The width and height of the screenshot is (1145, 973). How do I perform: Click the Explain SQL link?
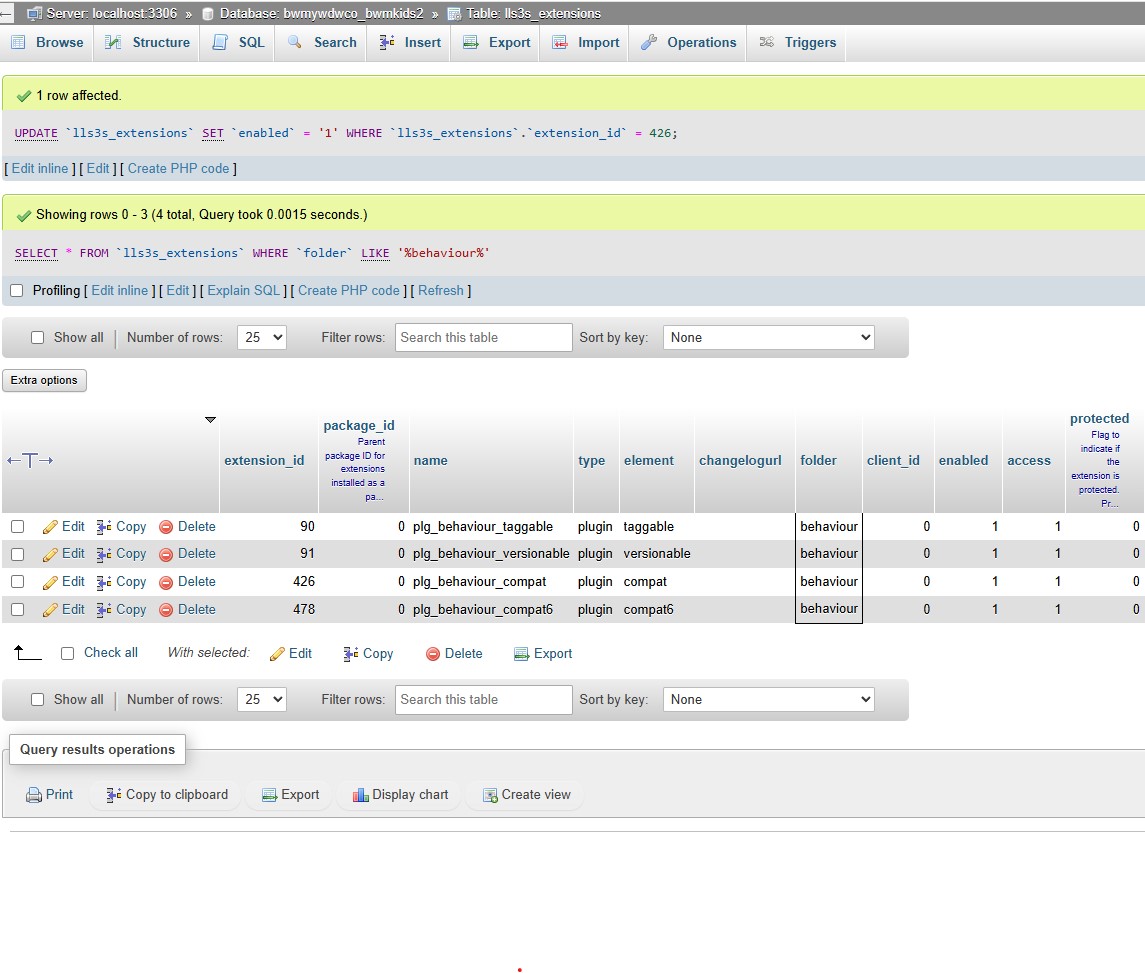(x=244, y=291)
